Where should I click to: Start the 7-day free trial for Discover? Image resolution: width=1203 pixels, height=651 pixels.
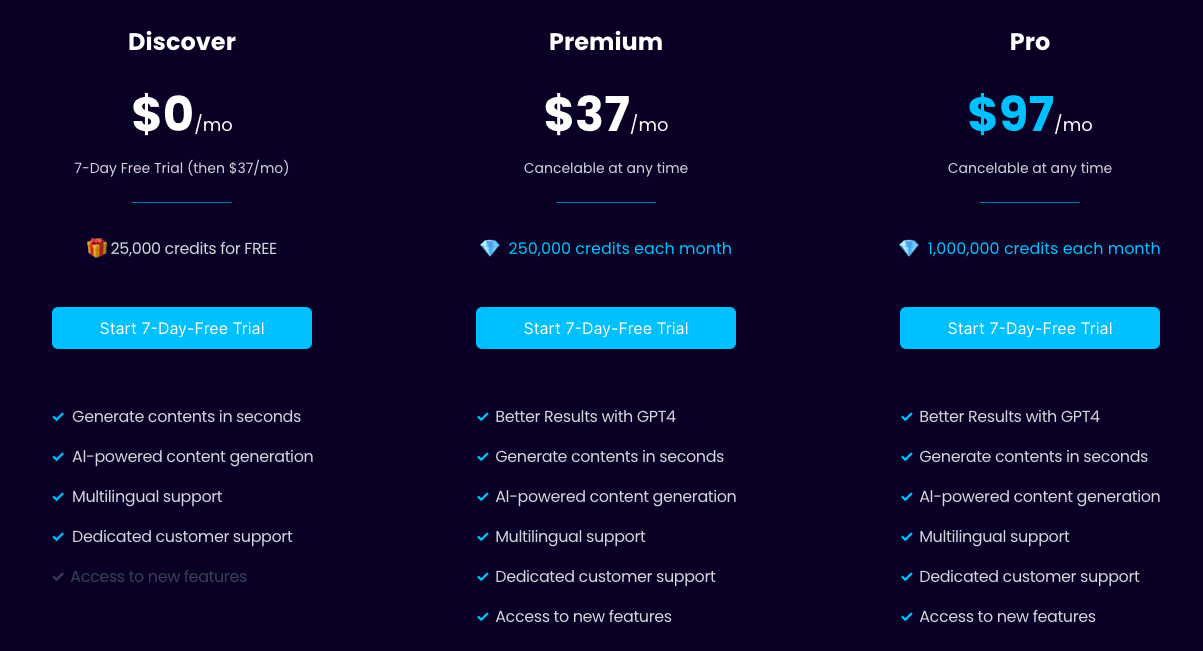(182, 328)
